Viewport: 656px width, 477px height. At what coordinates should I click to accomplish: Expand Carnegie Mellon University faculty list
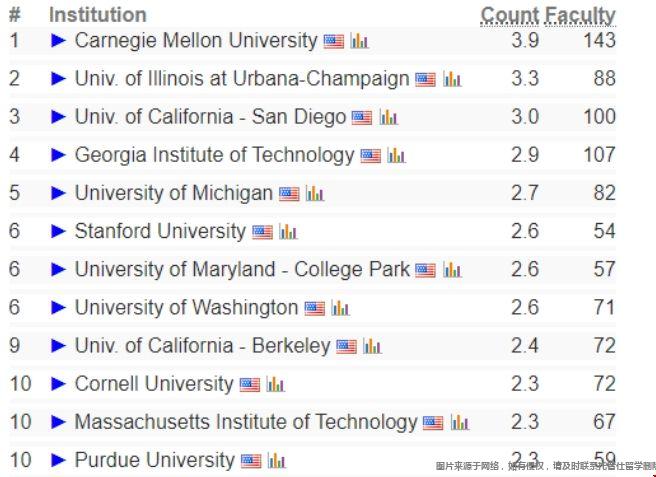pyautogui.click(x=58, y=41)
